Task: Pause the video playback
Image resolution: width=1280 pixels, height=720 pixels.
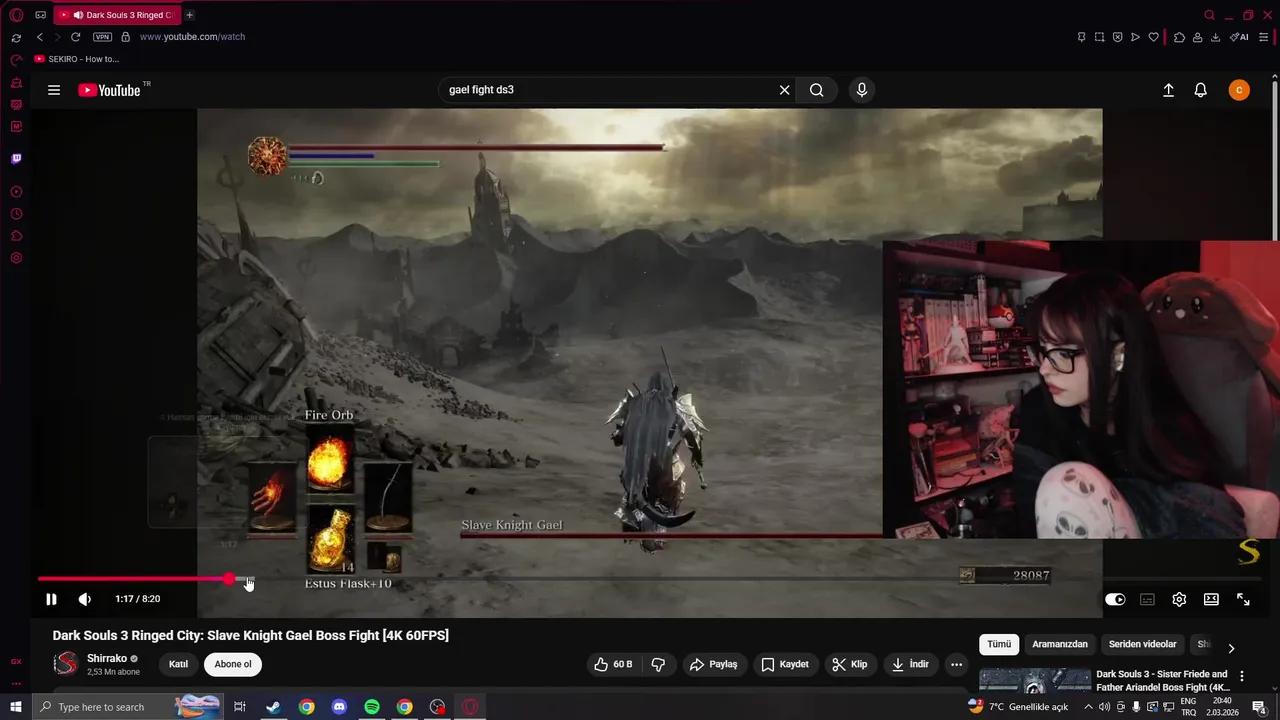Action: tap(51, 599)
